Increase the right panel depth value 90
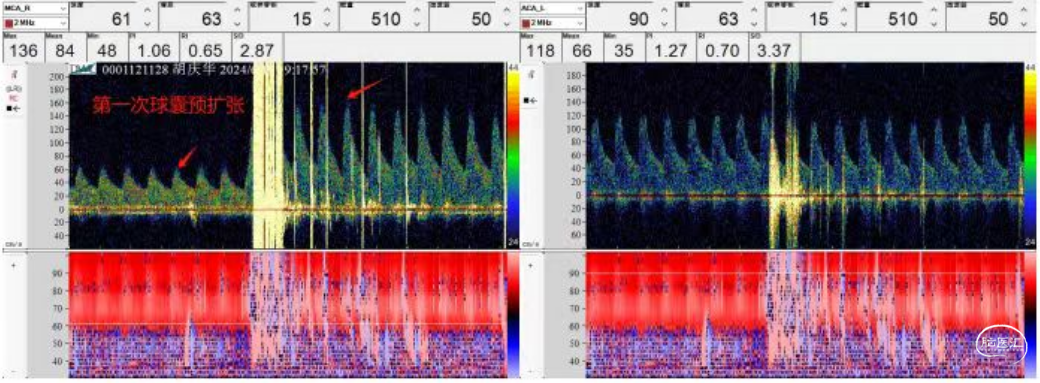Image resolution: width=1040 pixels, height=383 pixels. coord(664,11)
